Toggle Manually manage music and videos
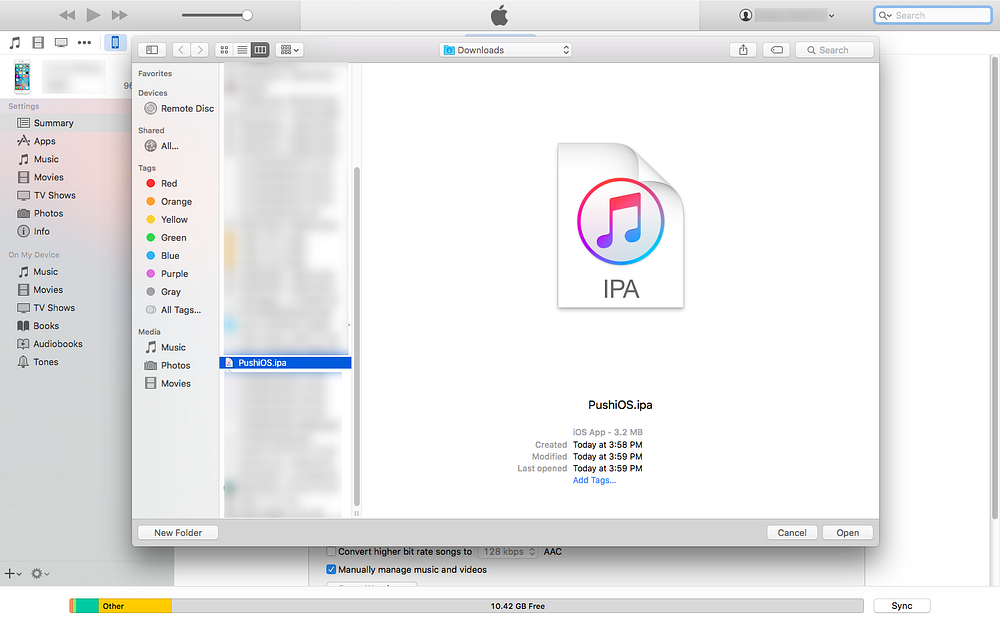This screenshot has width=1000, height=624. pos(331,570)
